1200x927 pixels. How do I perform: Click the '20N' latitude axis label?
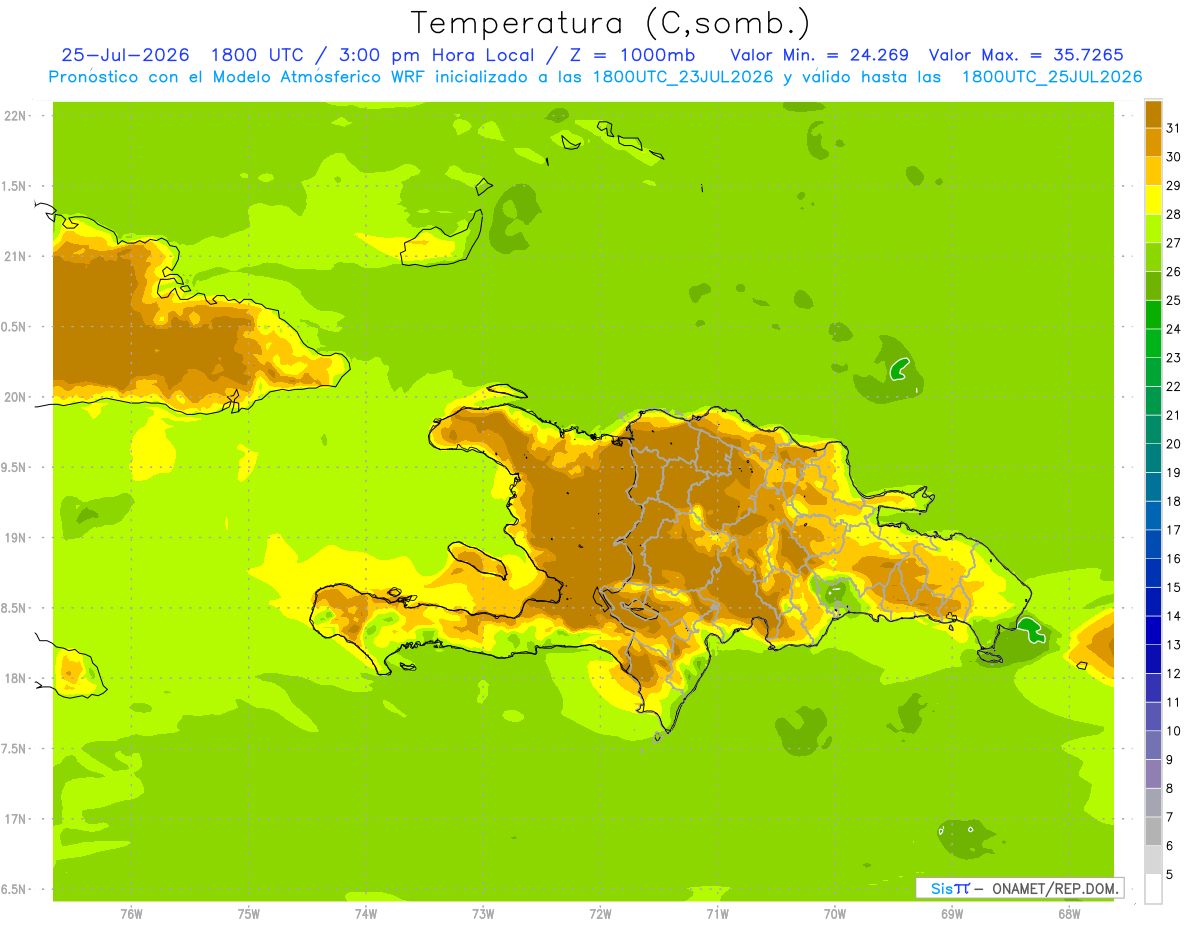14,397
